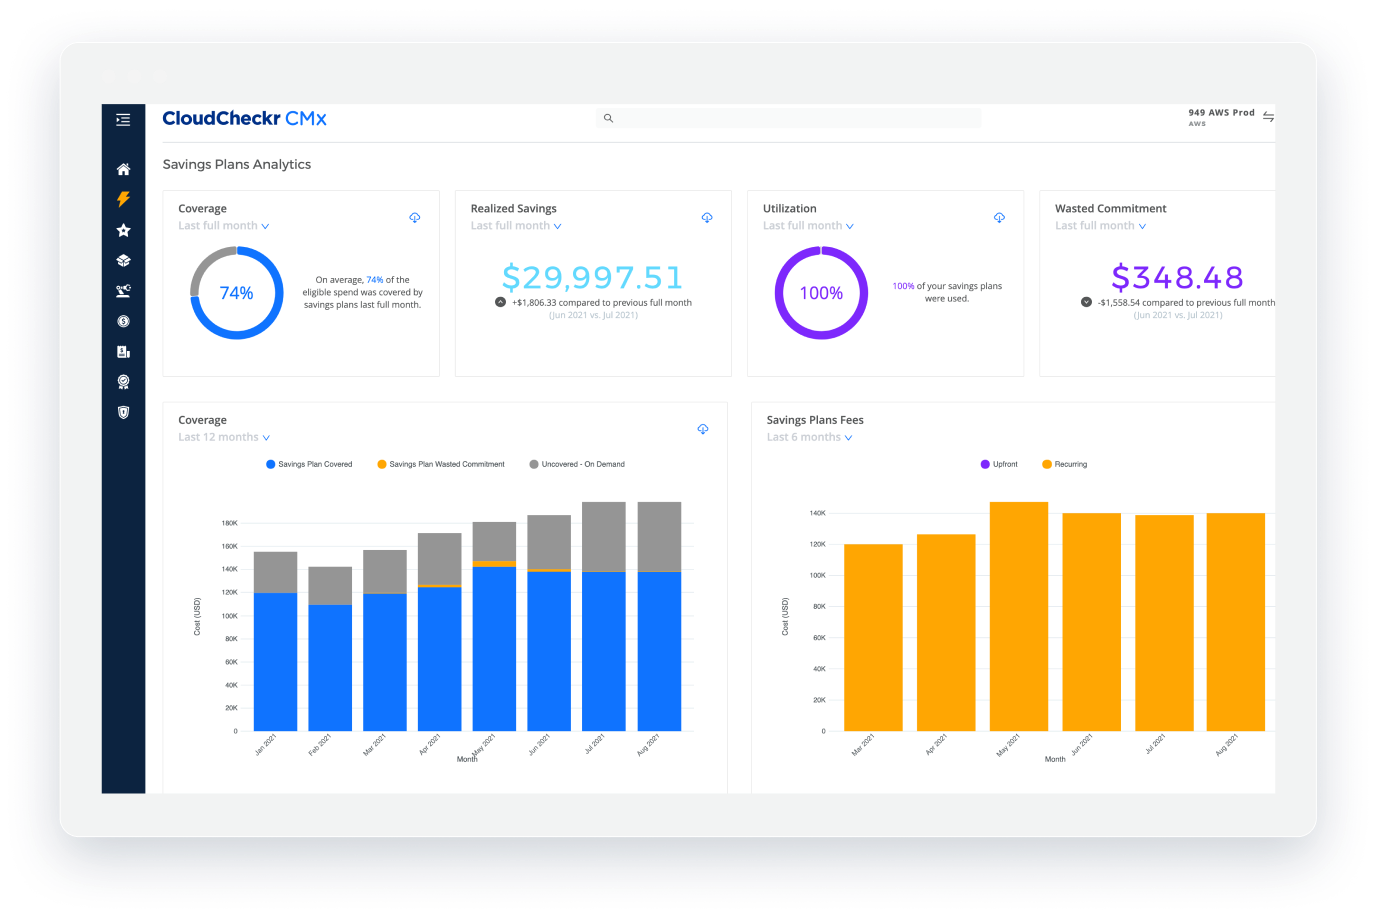Viewport: 1377px width, 915px height.
Task: Toggle Savings Plan Covered legend series
Action: coord(309,464)
